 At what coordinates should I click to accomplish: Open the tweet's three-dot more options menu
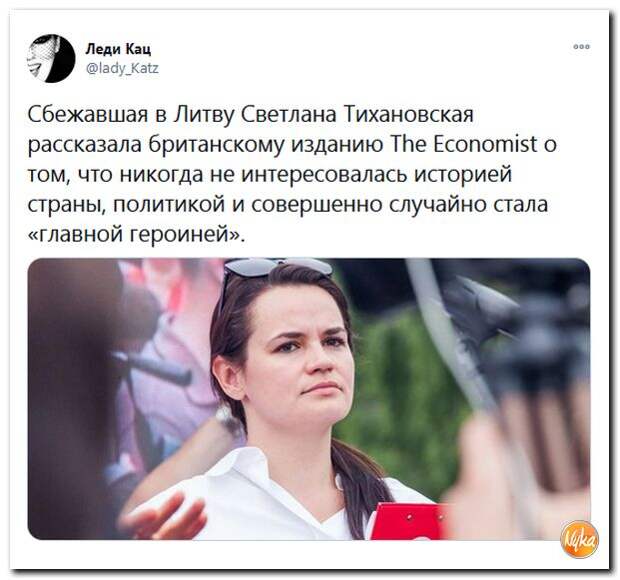pos(582,47)
